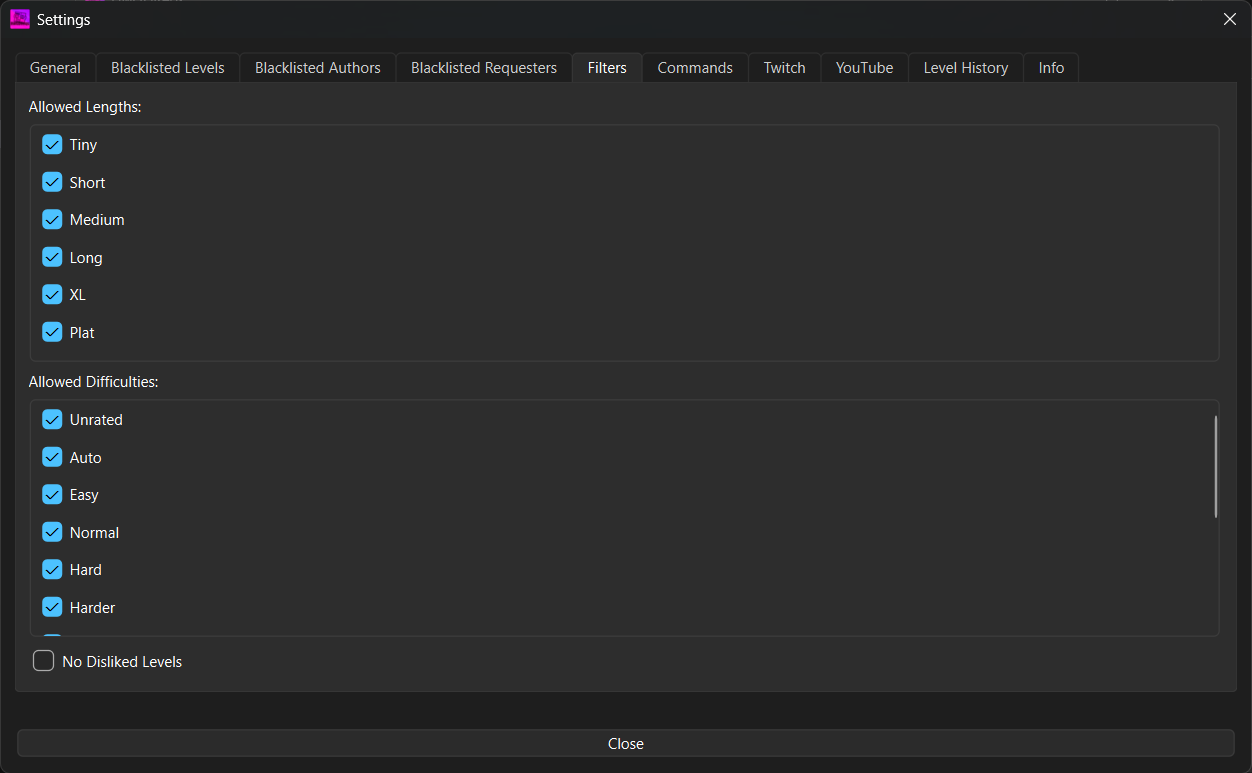Image resolution: width=1252 pixels, height=773 pixels.
Task: Uncheck the Normal difficulty checkbox
Action: pos(52,532)
